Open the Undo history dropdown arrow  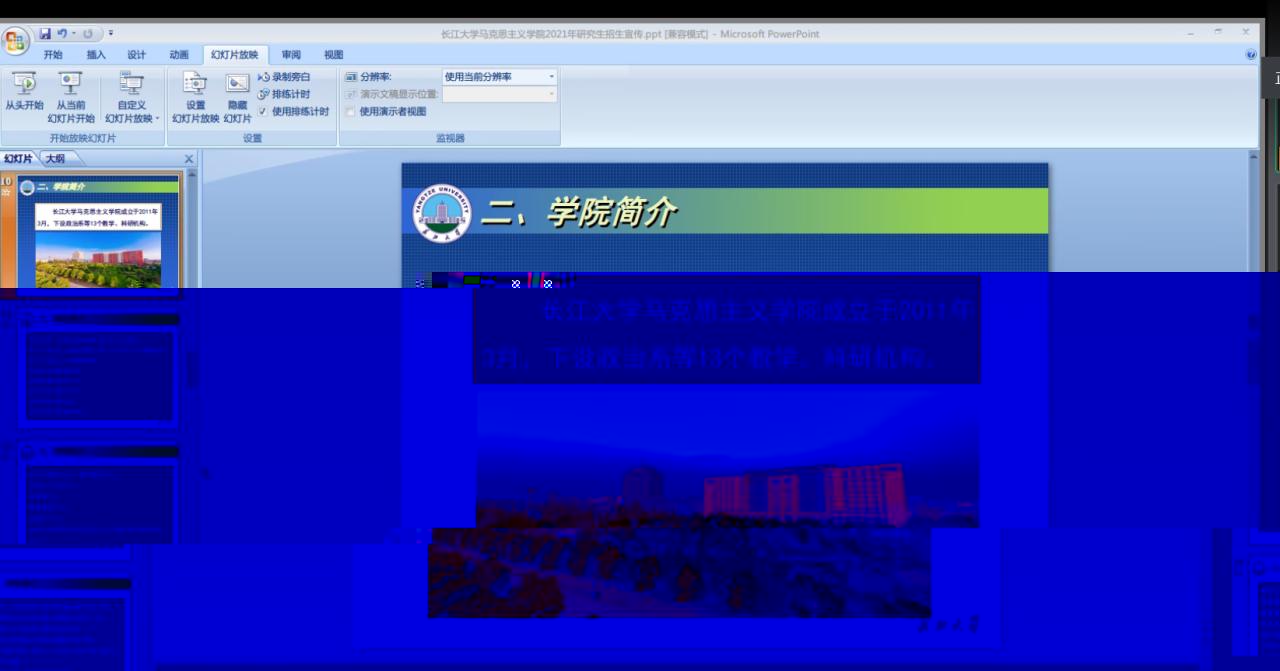pos(72,33)
